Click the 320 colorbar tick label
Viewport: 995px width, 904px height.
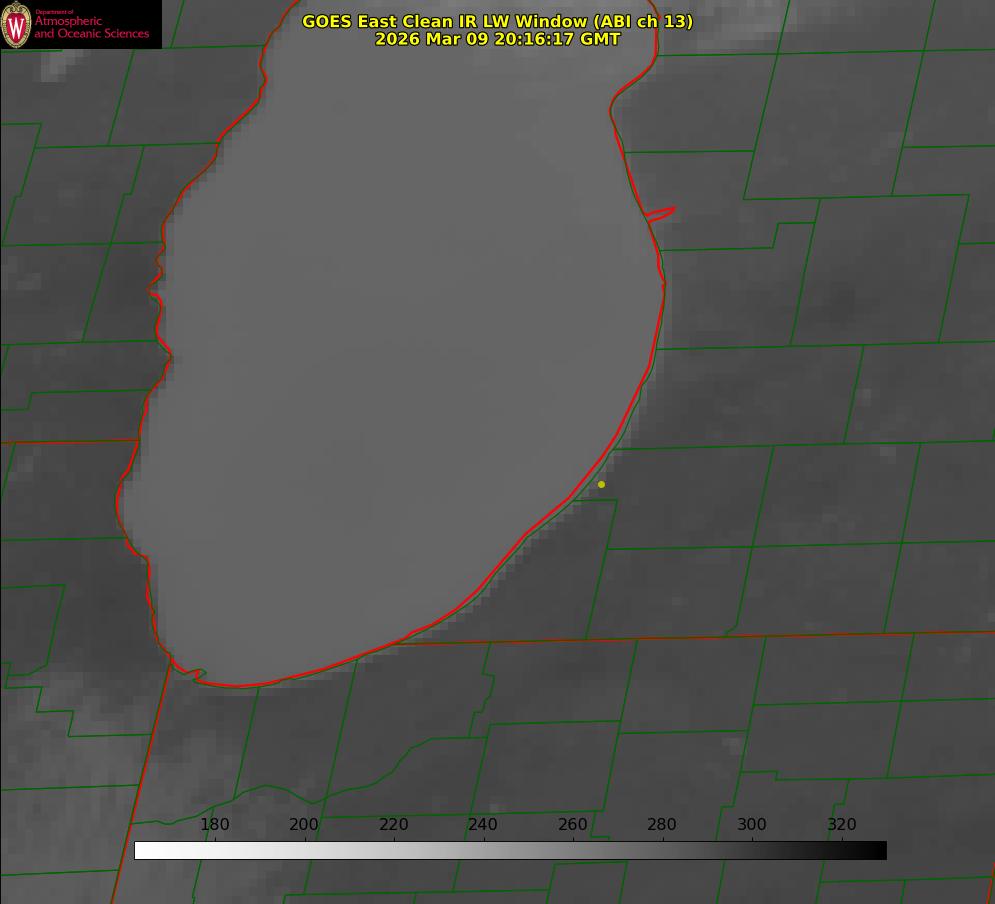click(x=842, y=825)
